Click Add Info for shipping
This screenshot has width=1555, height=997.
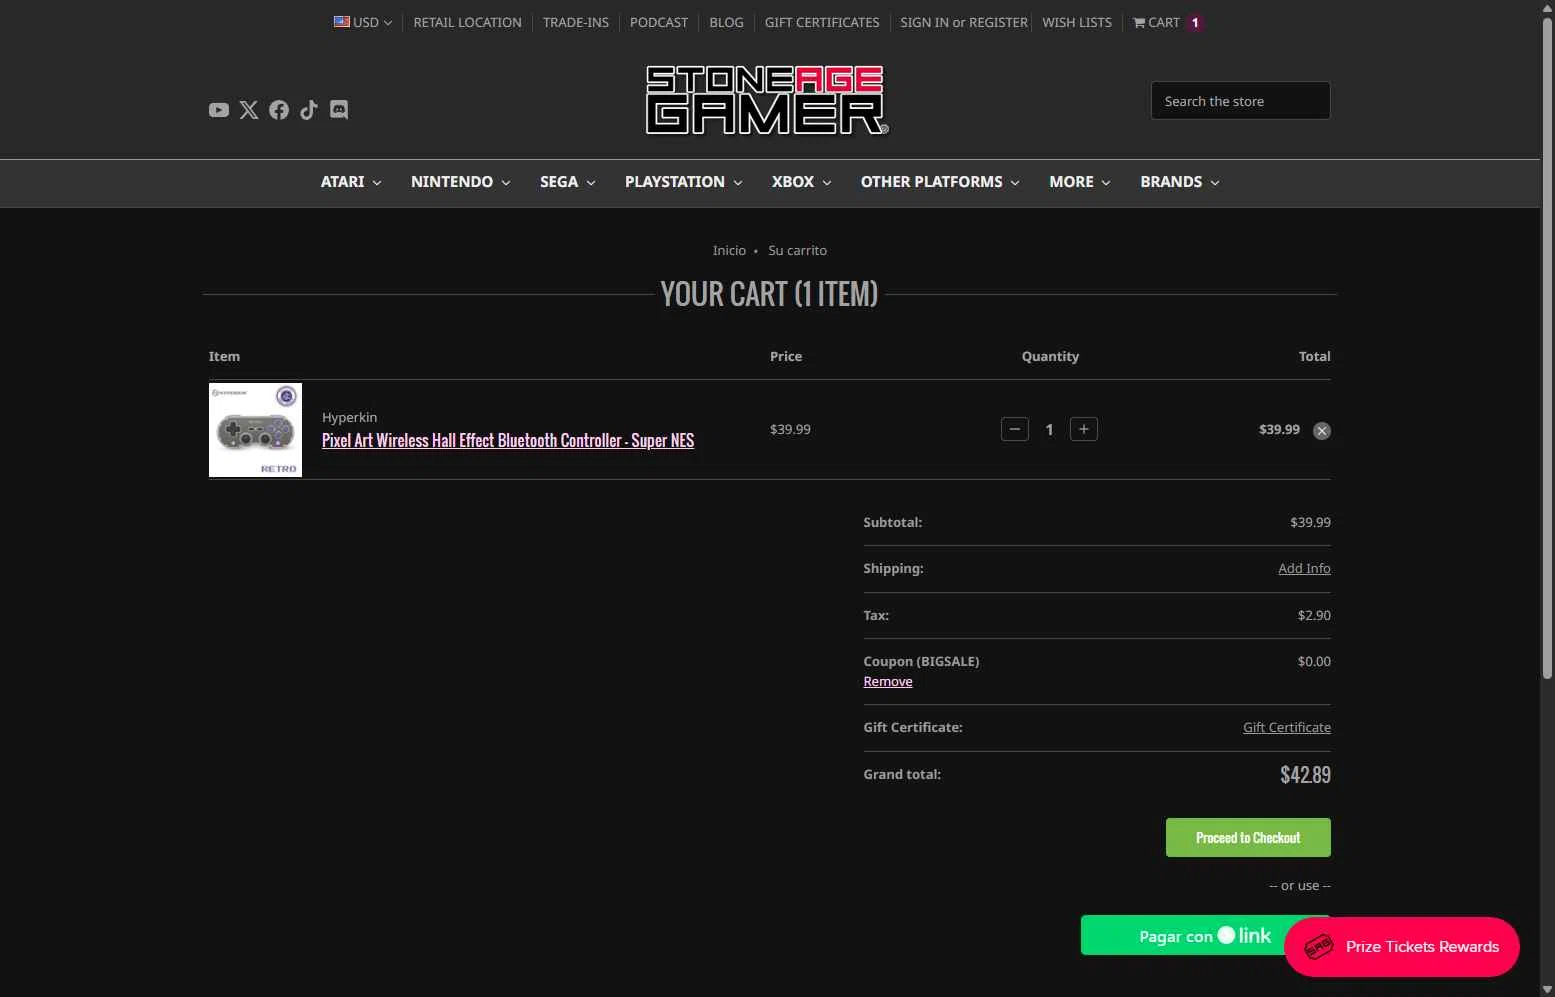[x=1304, y=568]
